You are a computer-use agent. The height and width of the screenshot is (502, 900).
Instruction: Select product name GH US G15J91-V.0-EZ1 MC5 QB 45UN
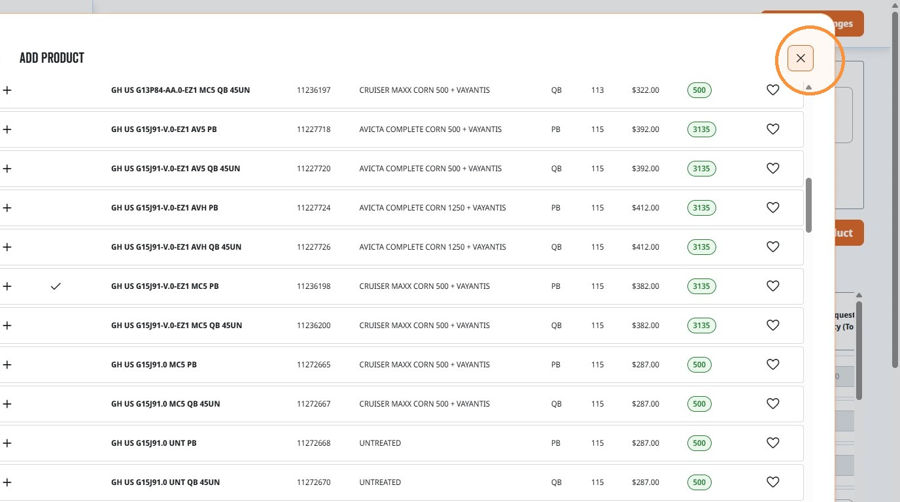pos(176,325)
